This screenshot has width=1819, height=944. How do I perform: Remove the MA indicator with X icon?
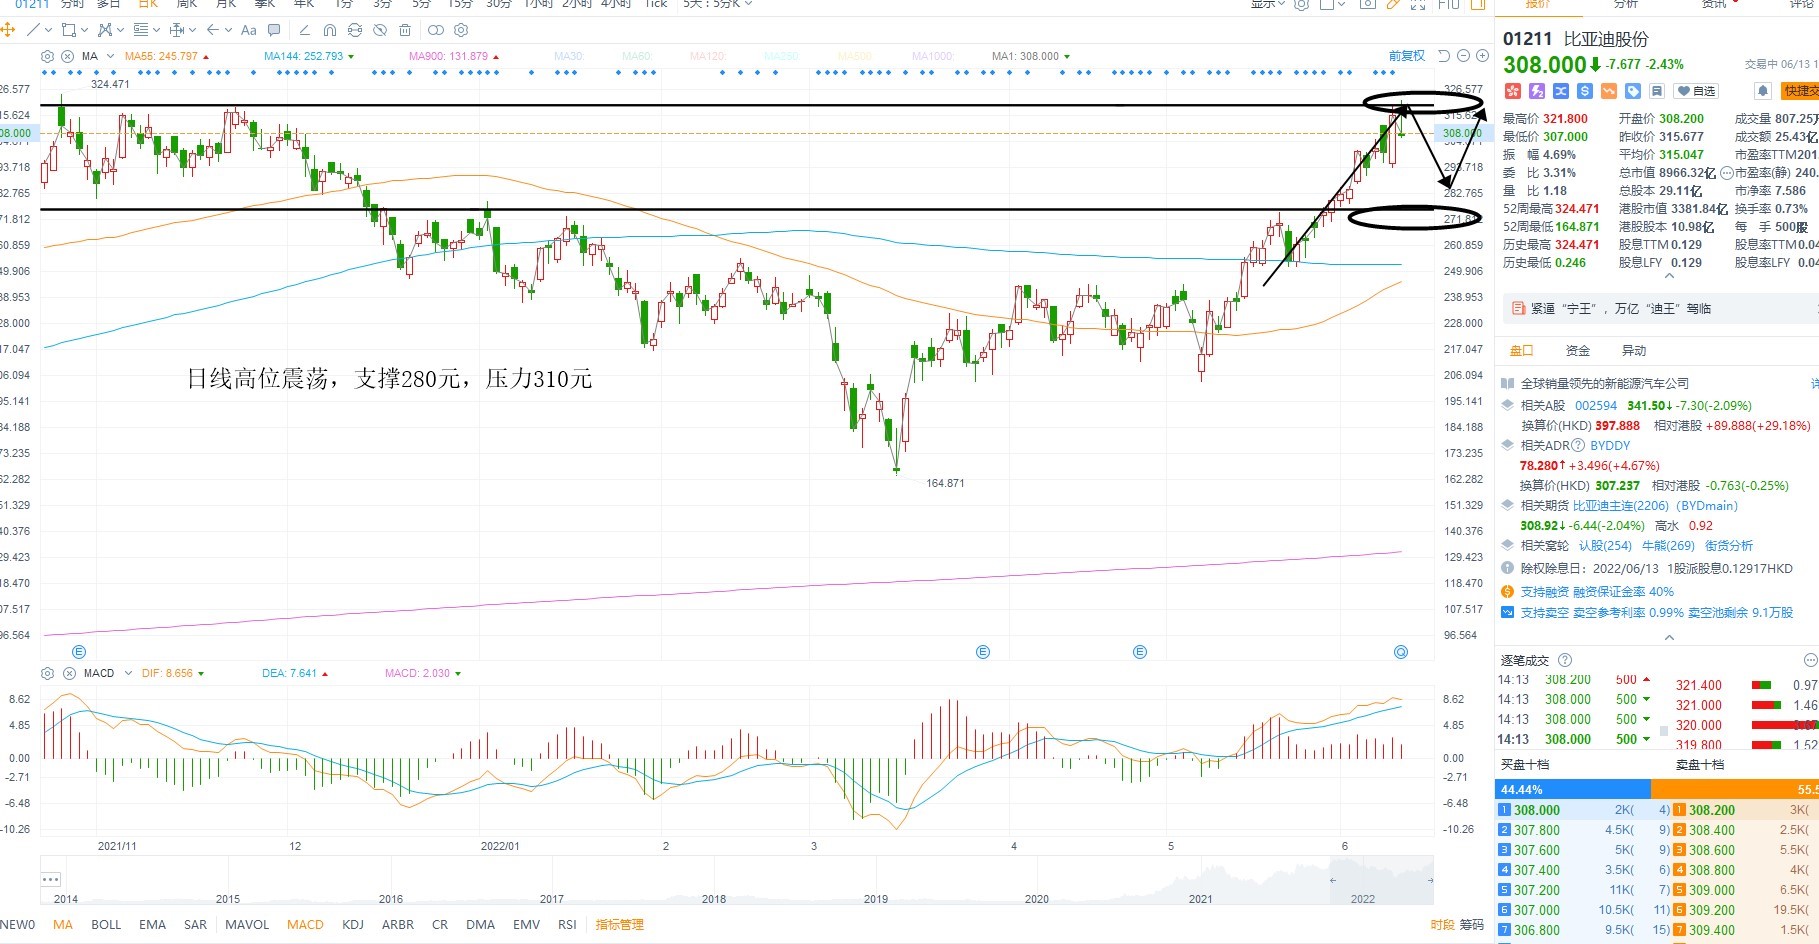coord(67,56)
